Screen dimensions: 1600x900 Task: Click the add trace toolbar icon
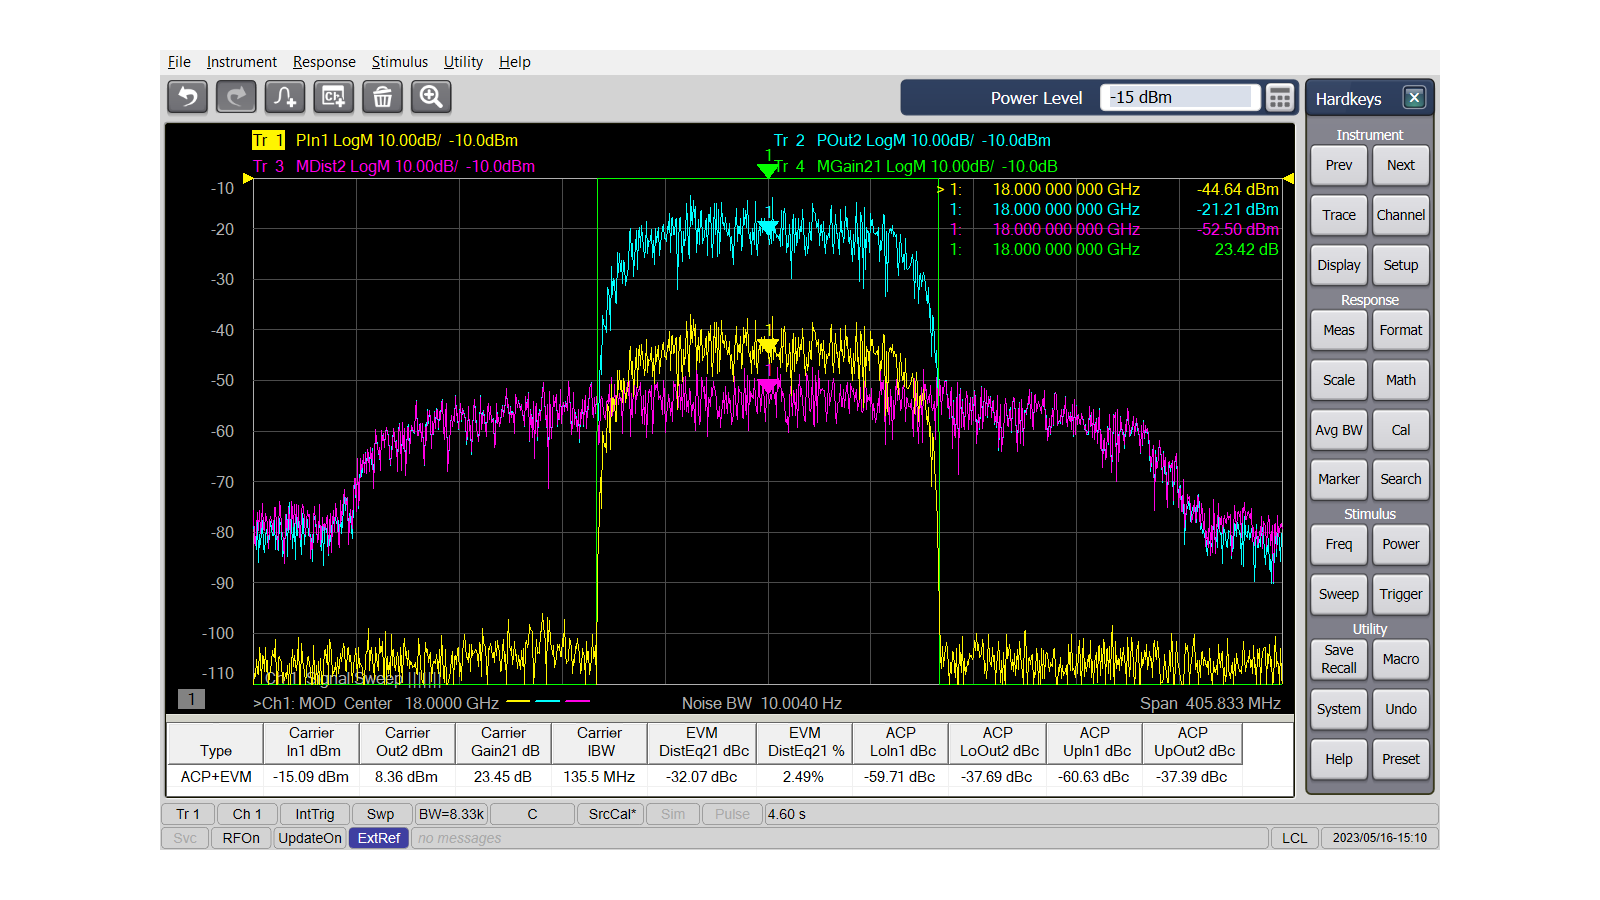[x=285, y=97]
